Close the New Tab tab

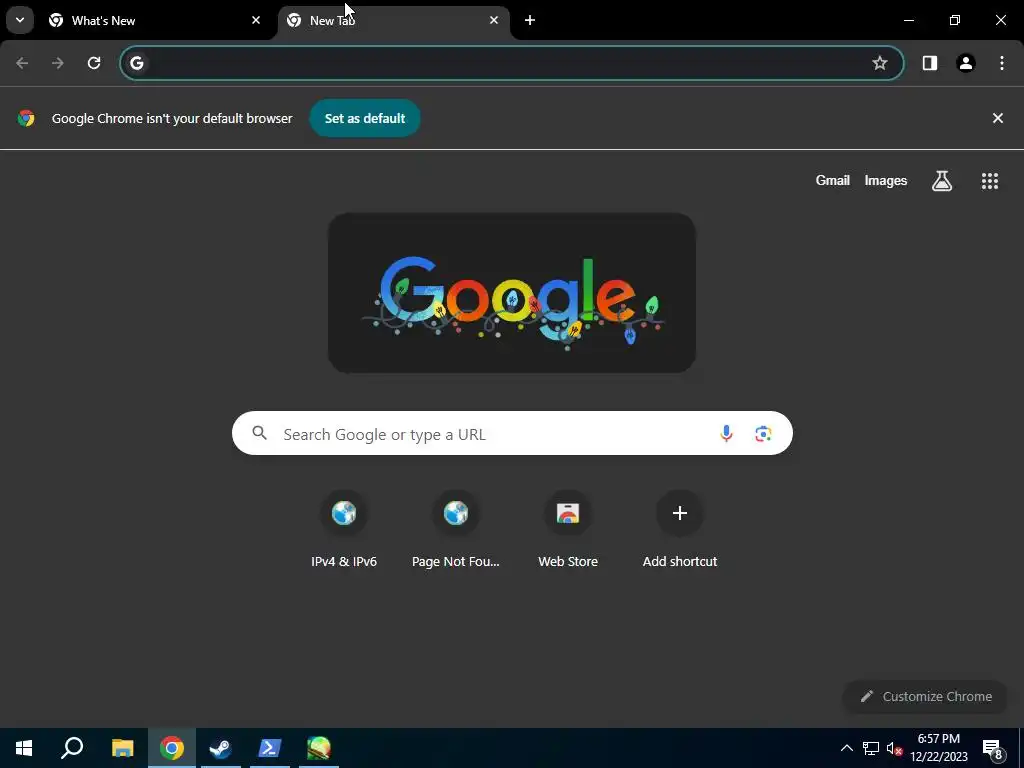point(494,20)
